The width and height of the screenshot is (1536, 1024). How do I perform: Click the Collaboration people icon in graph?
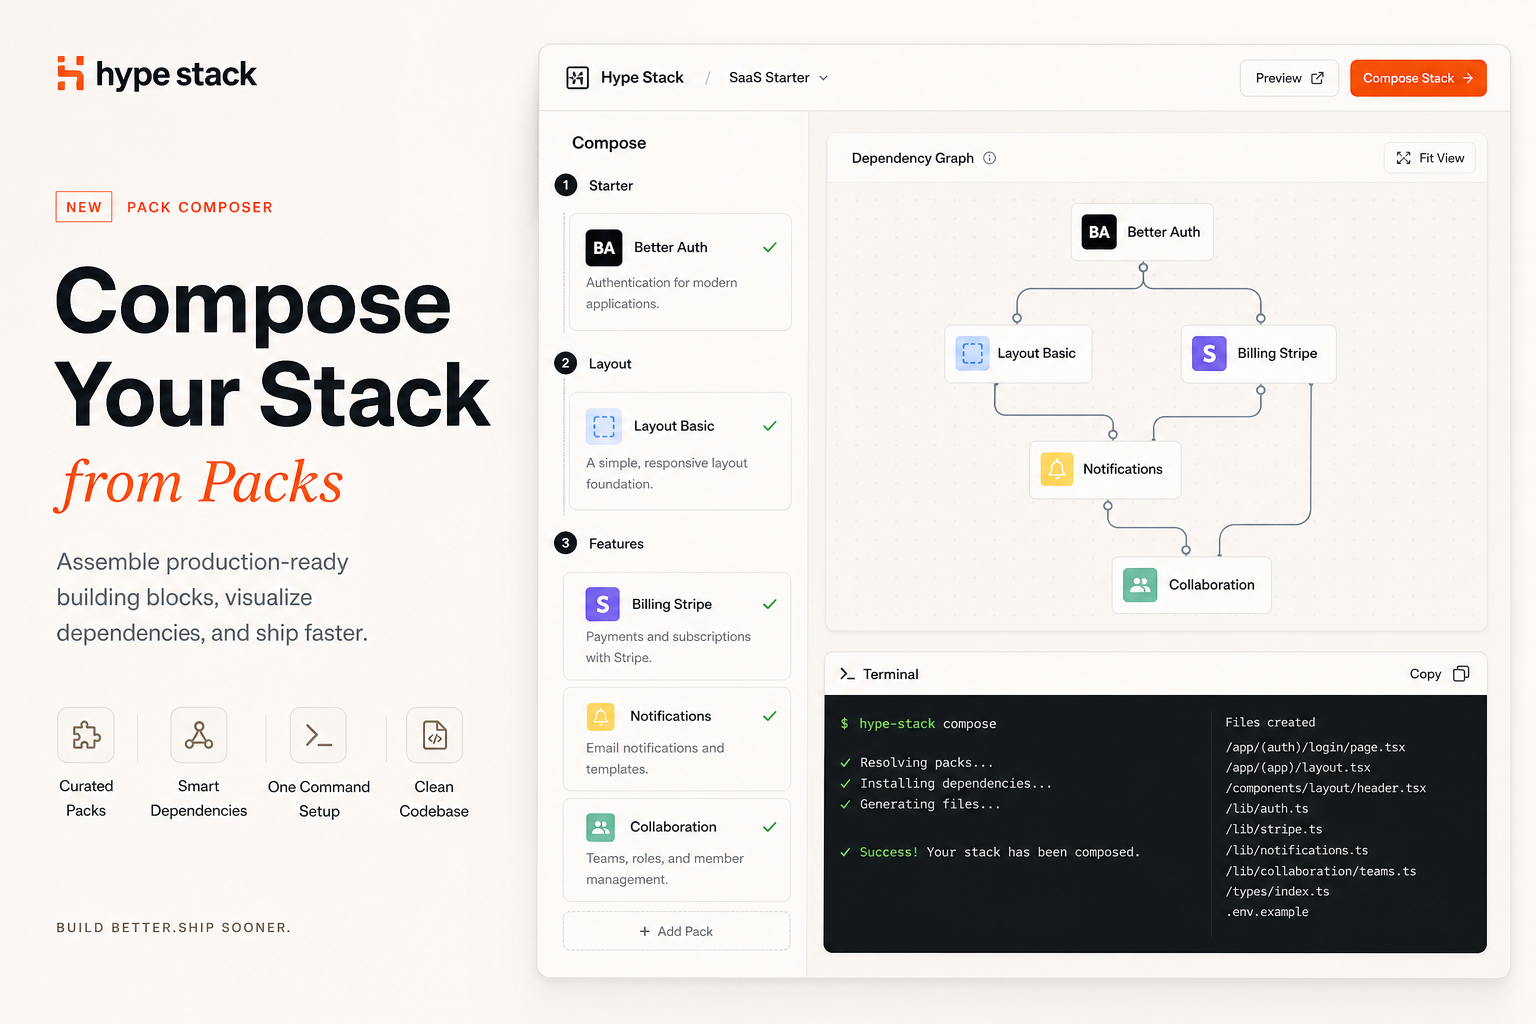coord(1140,585)
